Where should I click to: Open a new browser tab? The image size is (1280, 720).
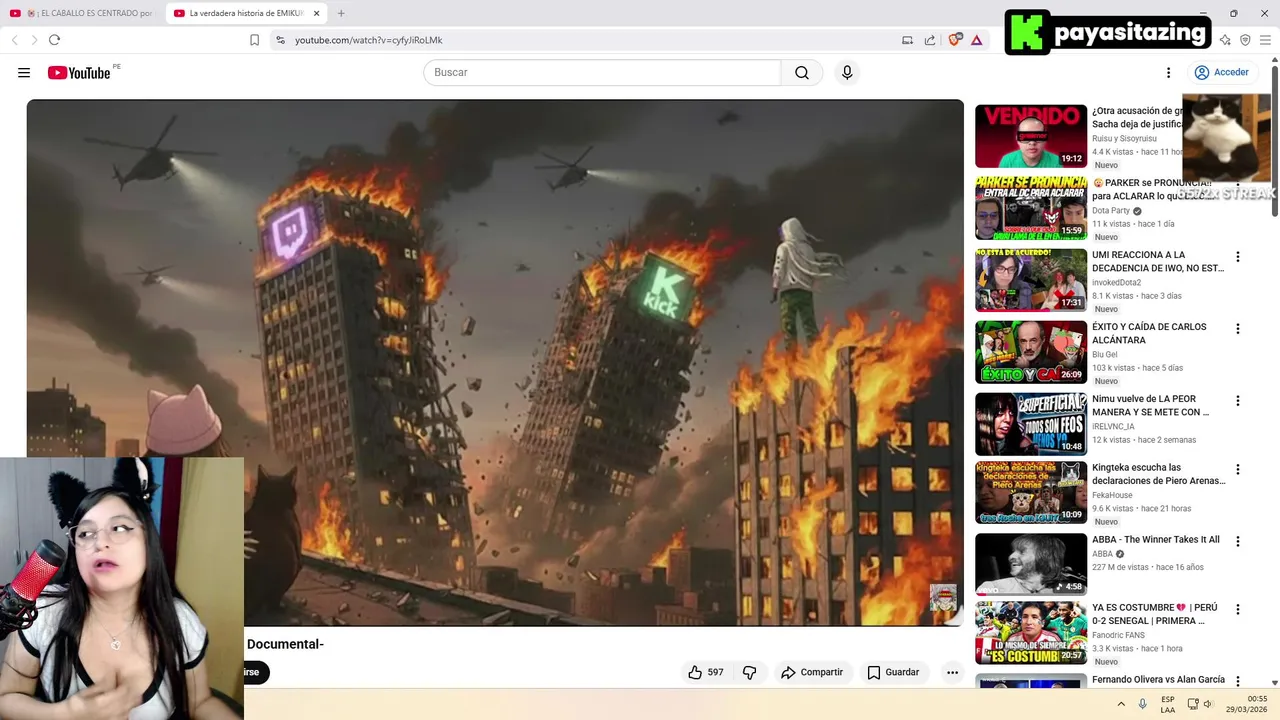pos(341,13)
